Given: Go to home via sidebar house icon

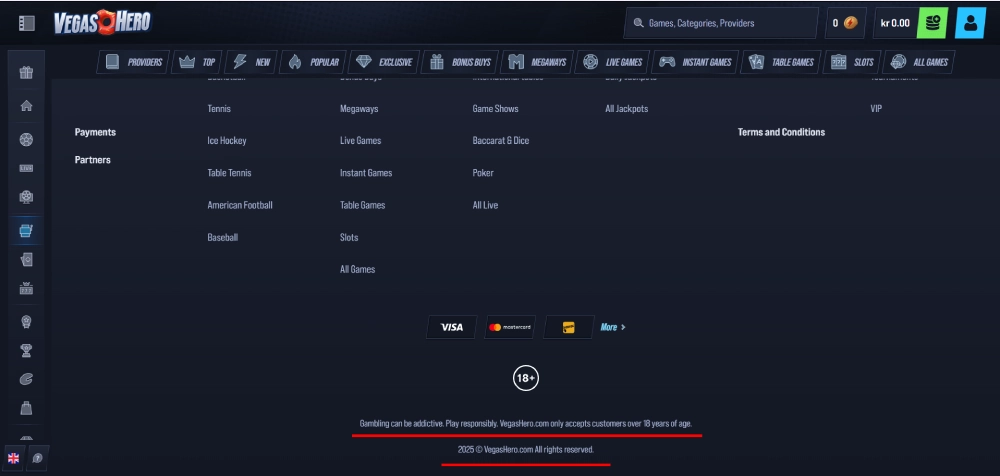Looking at the screenshot, I should pos(27,106).
